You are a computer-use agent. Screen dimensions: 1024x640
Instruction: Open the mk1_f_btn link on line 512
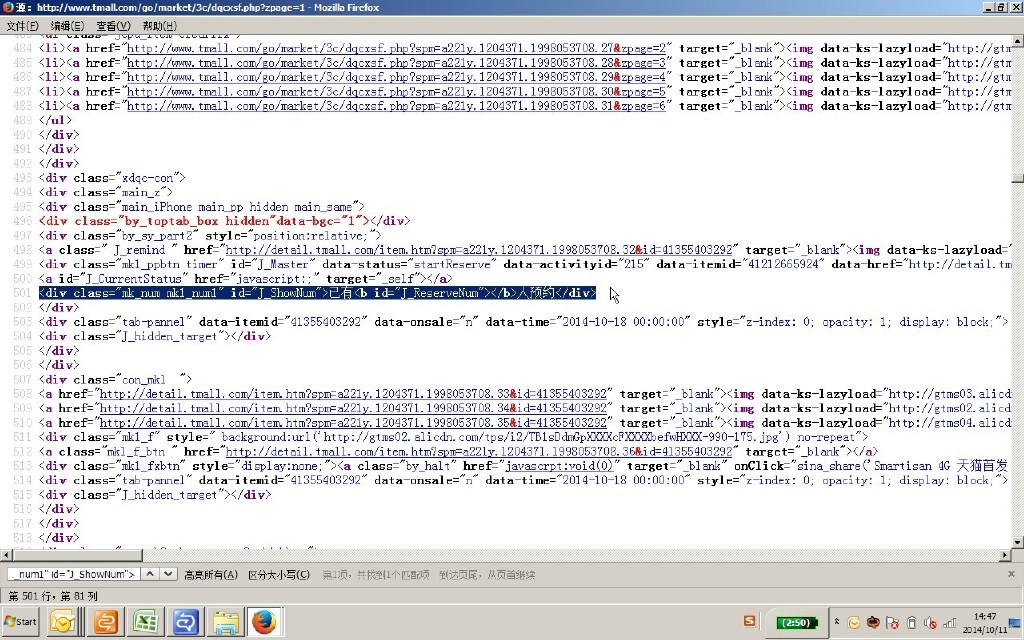tap(479, 451)
